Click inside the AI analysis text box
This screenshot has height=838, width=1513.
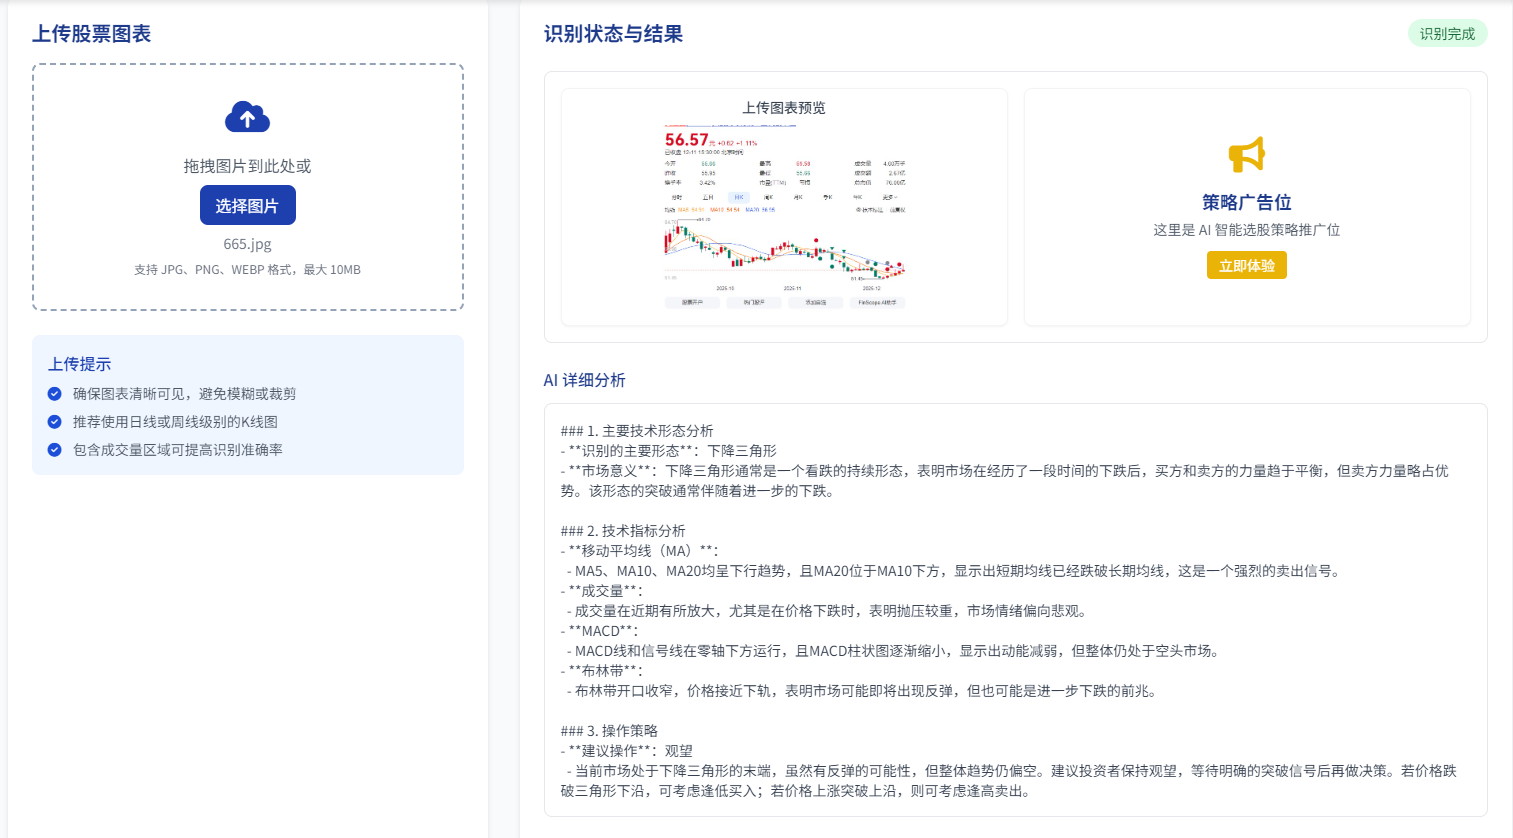pos(1015,610)
